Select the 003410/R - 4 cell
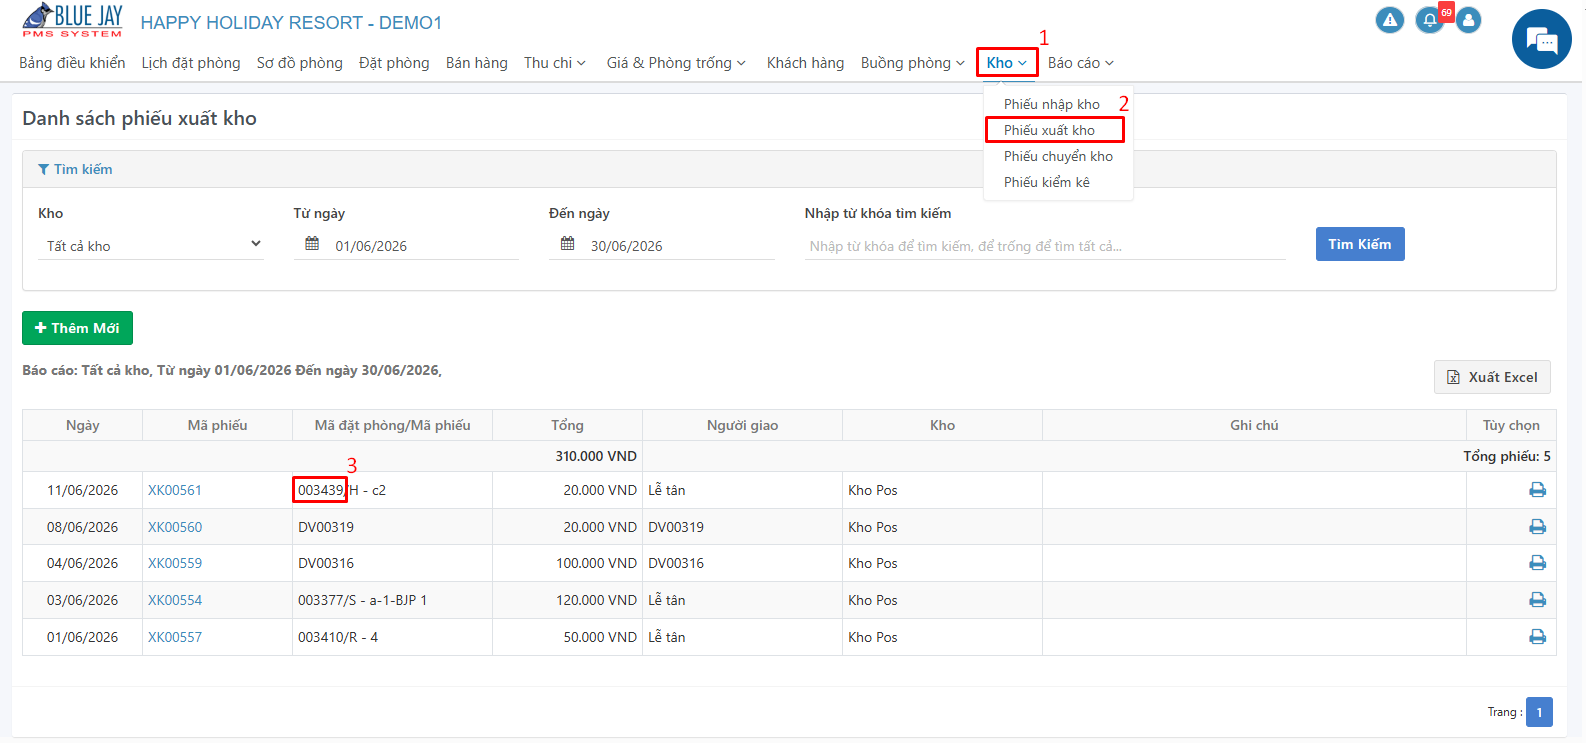The height and width of the screenshot is (743, 1586). tap(392, 637)
